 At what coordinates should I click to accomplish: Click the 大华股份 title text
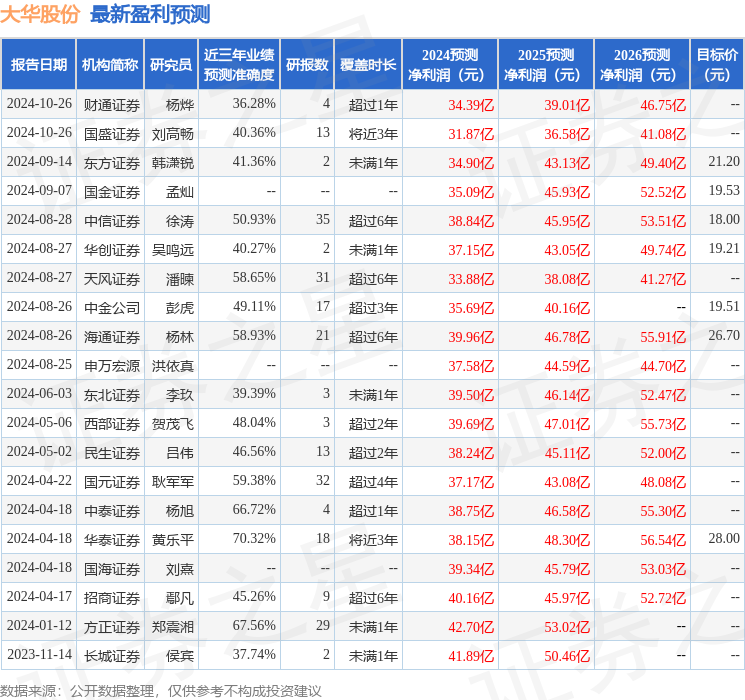pos(40,14)
